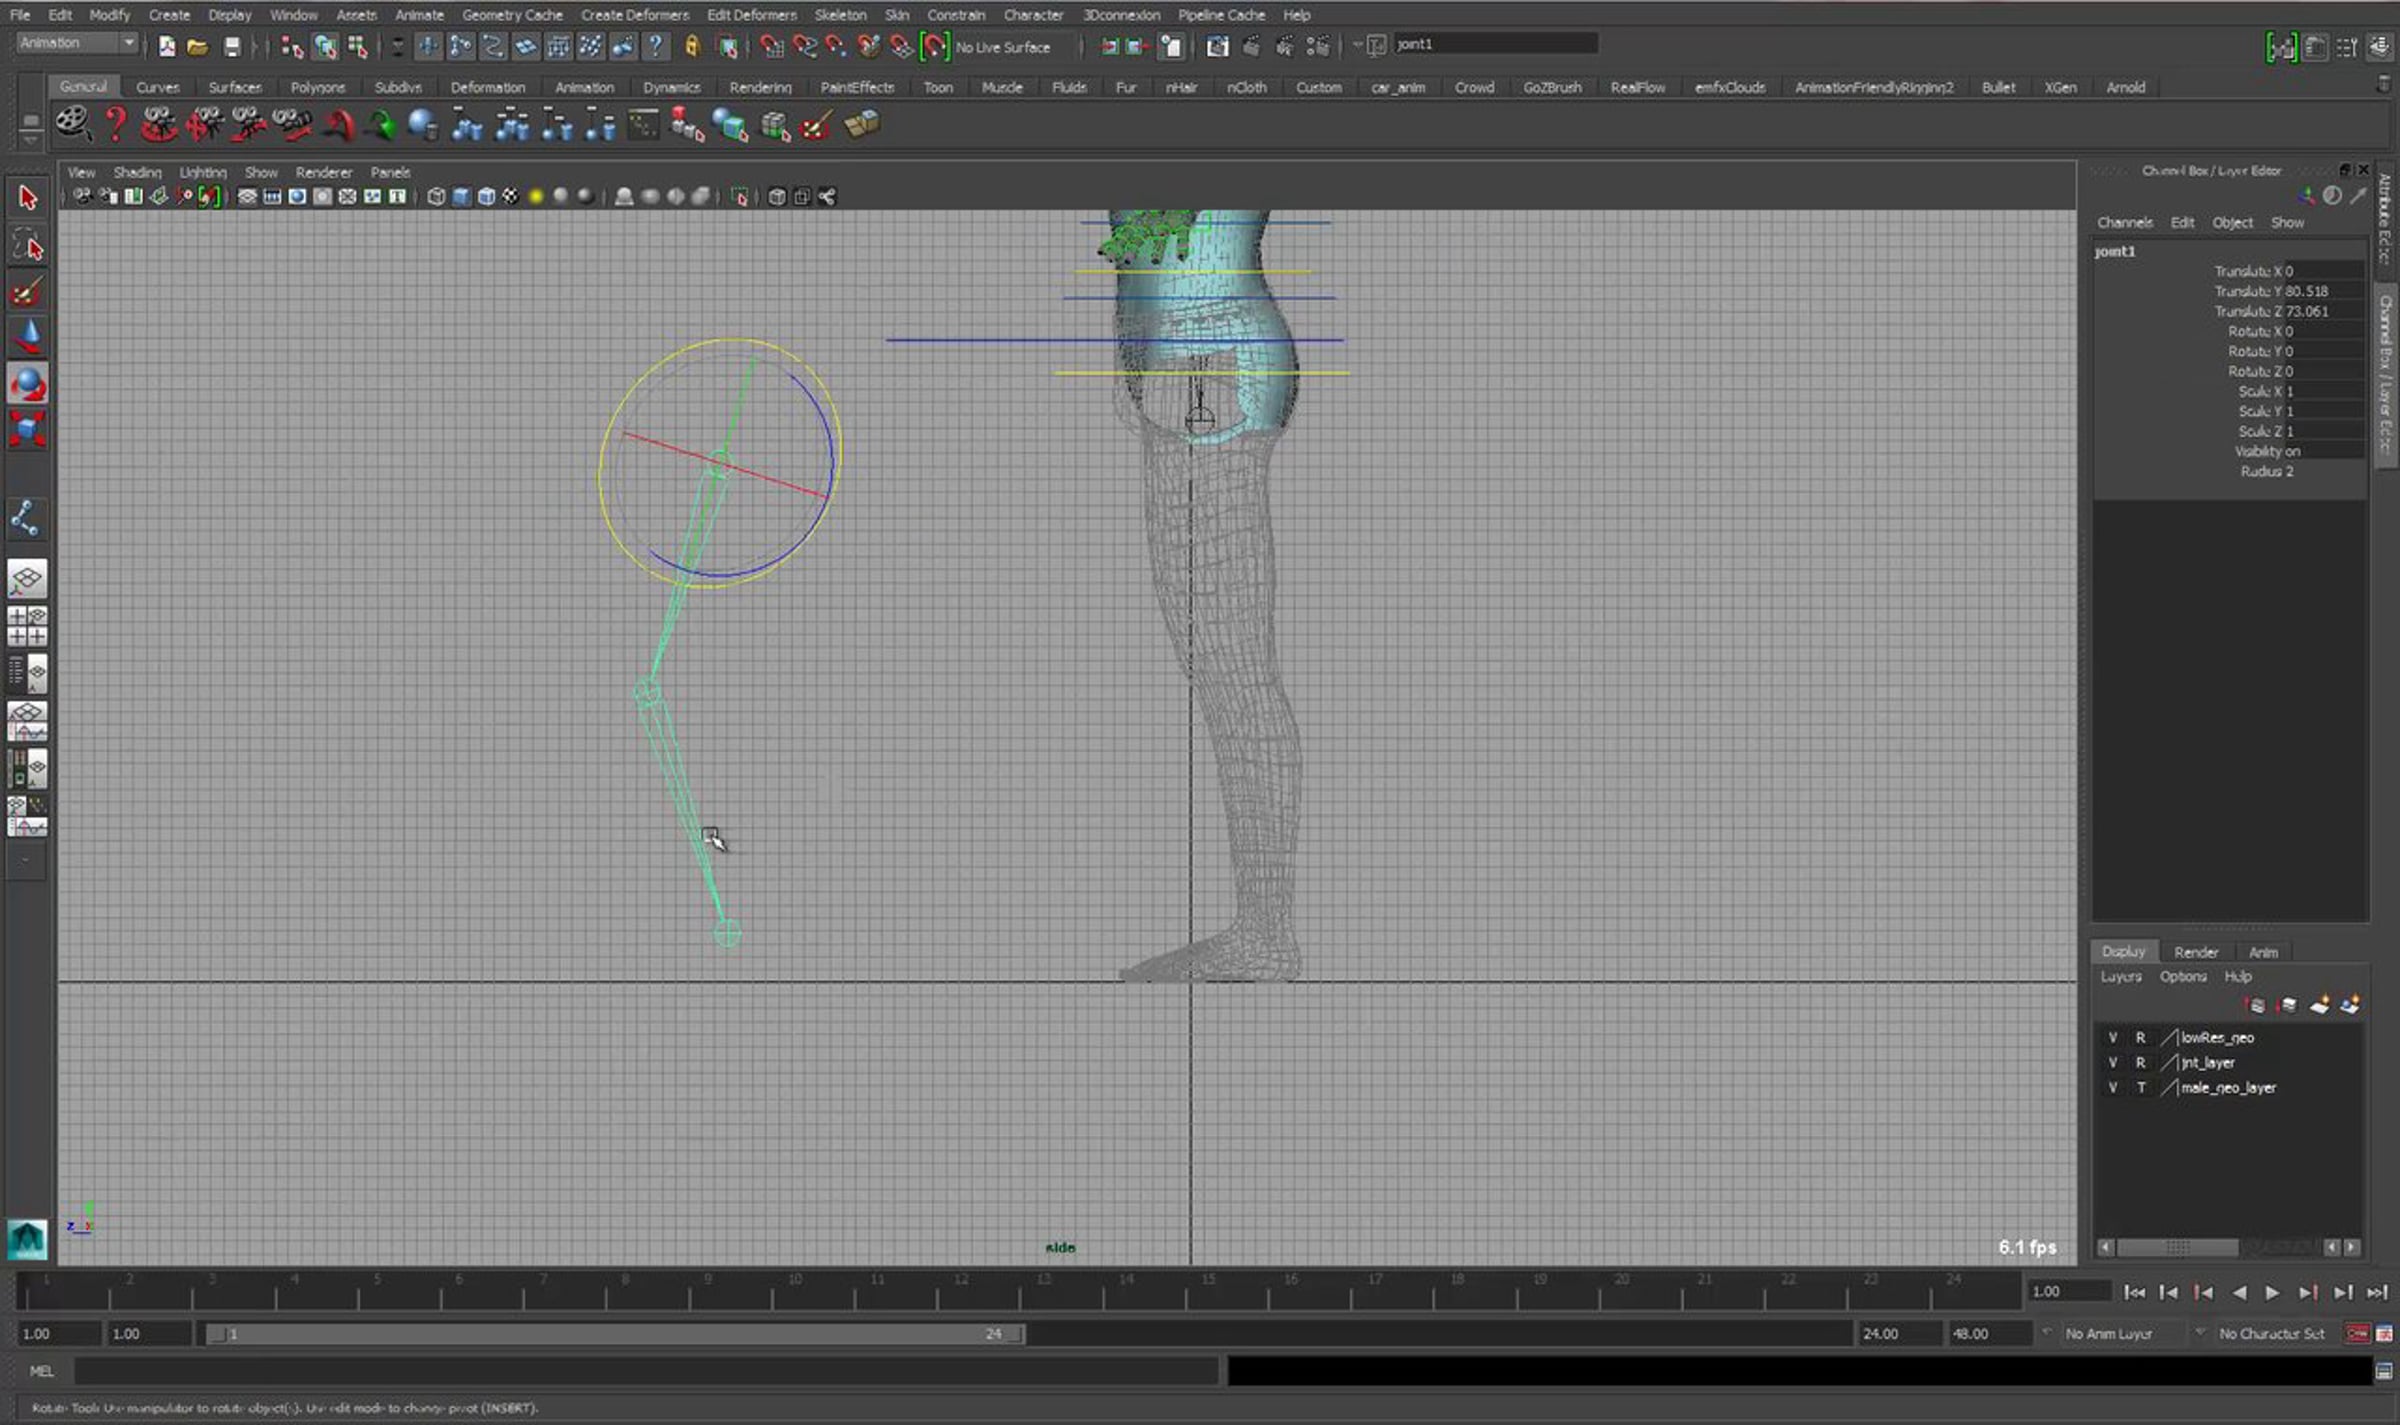Screen dimensions: 2400x1425
Task: Toggle the lock selection icon
Action: click(691, 46)
